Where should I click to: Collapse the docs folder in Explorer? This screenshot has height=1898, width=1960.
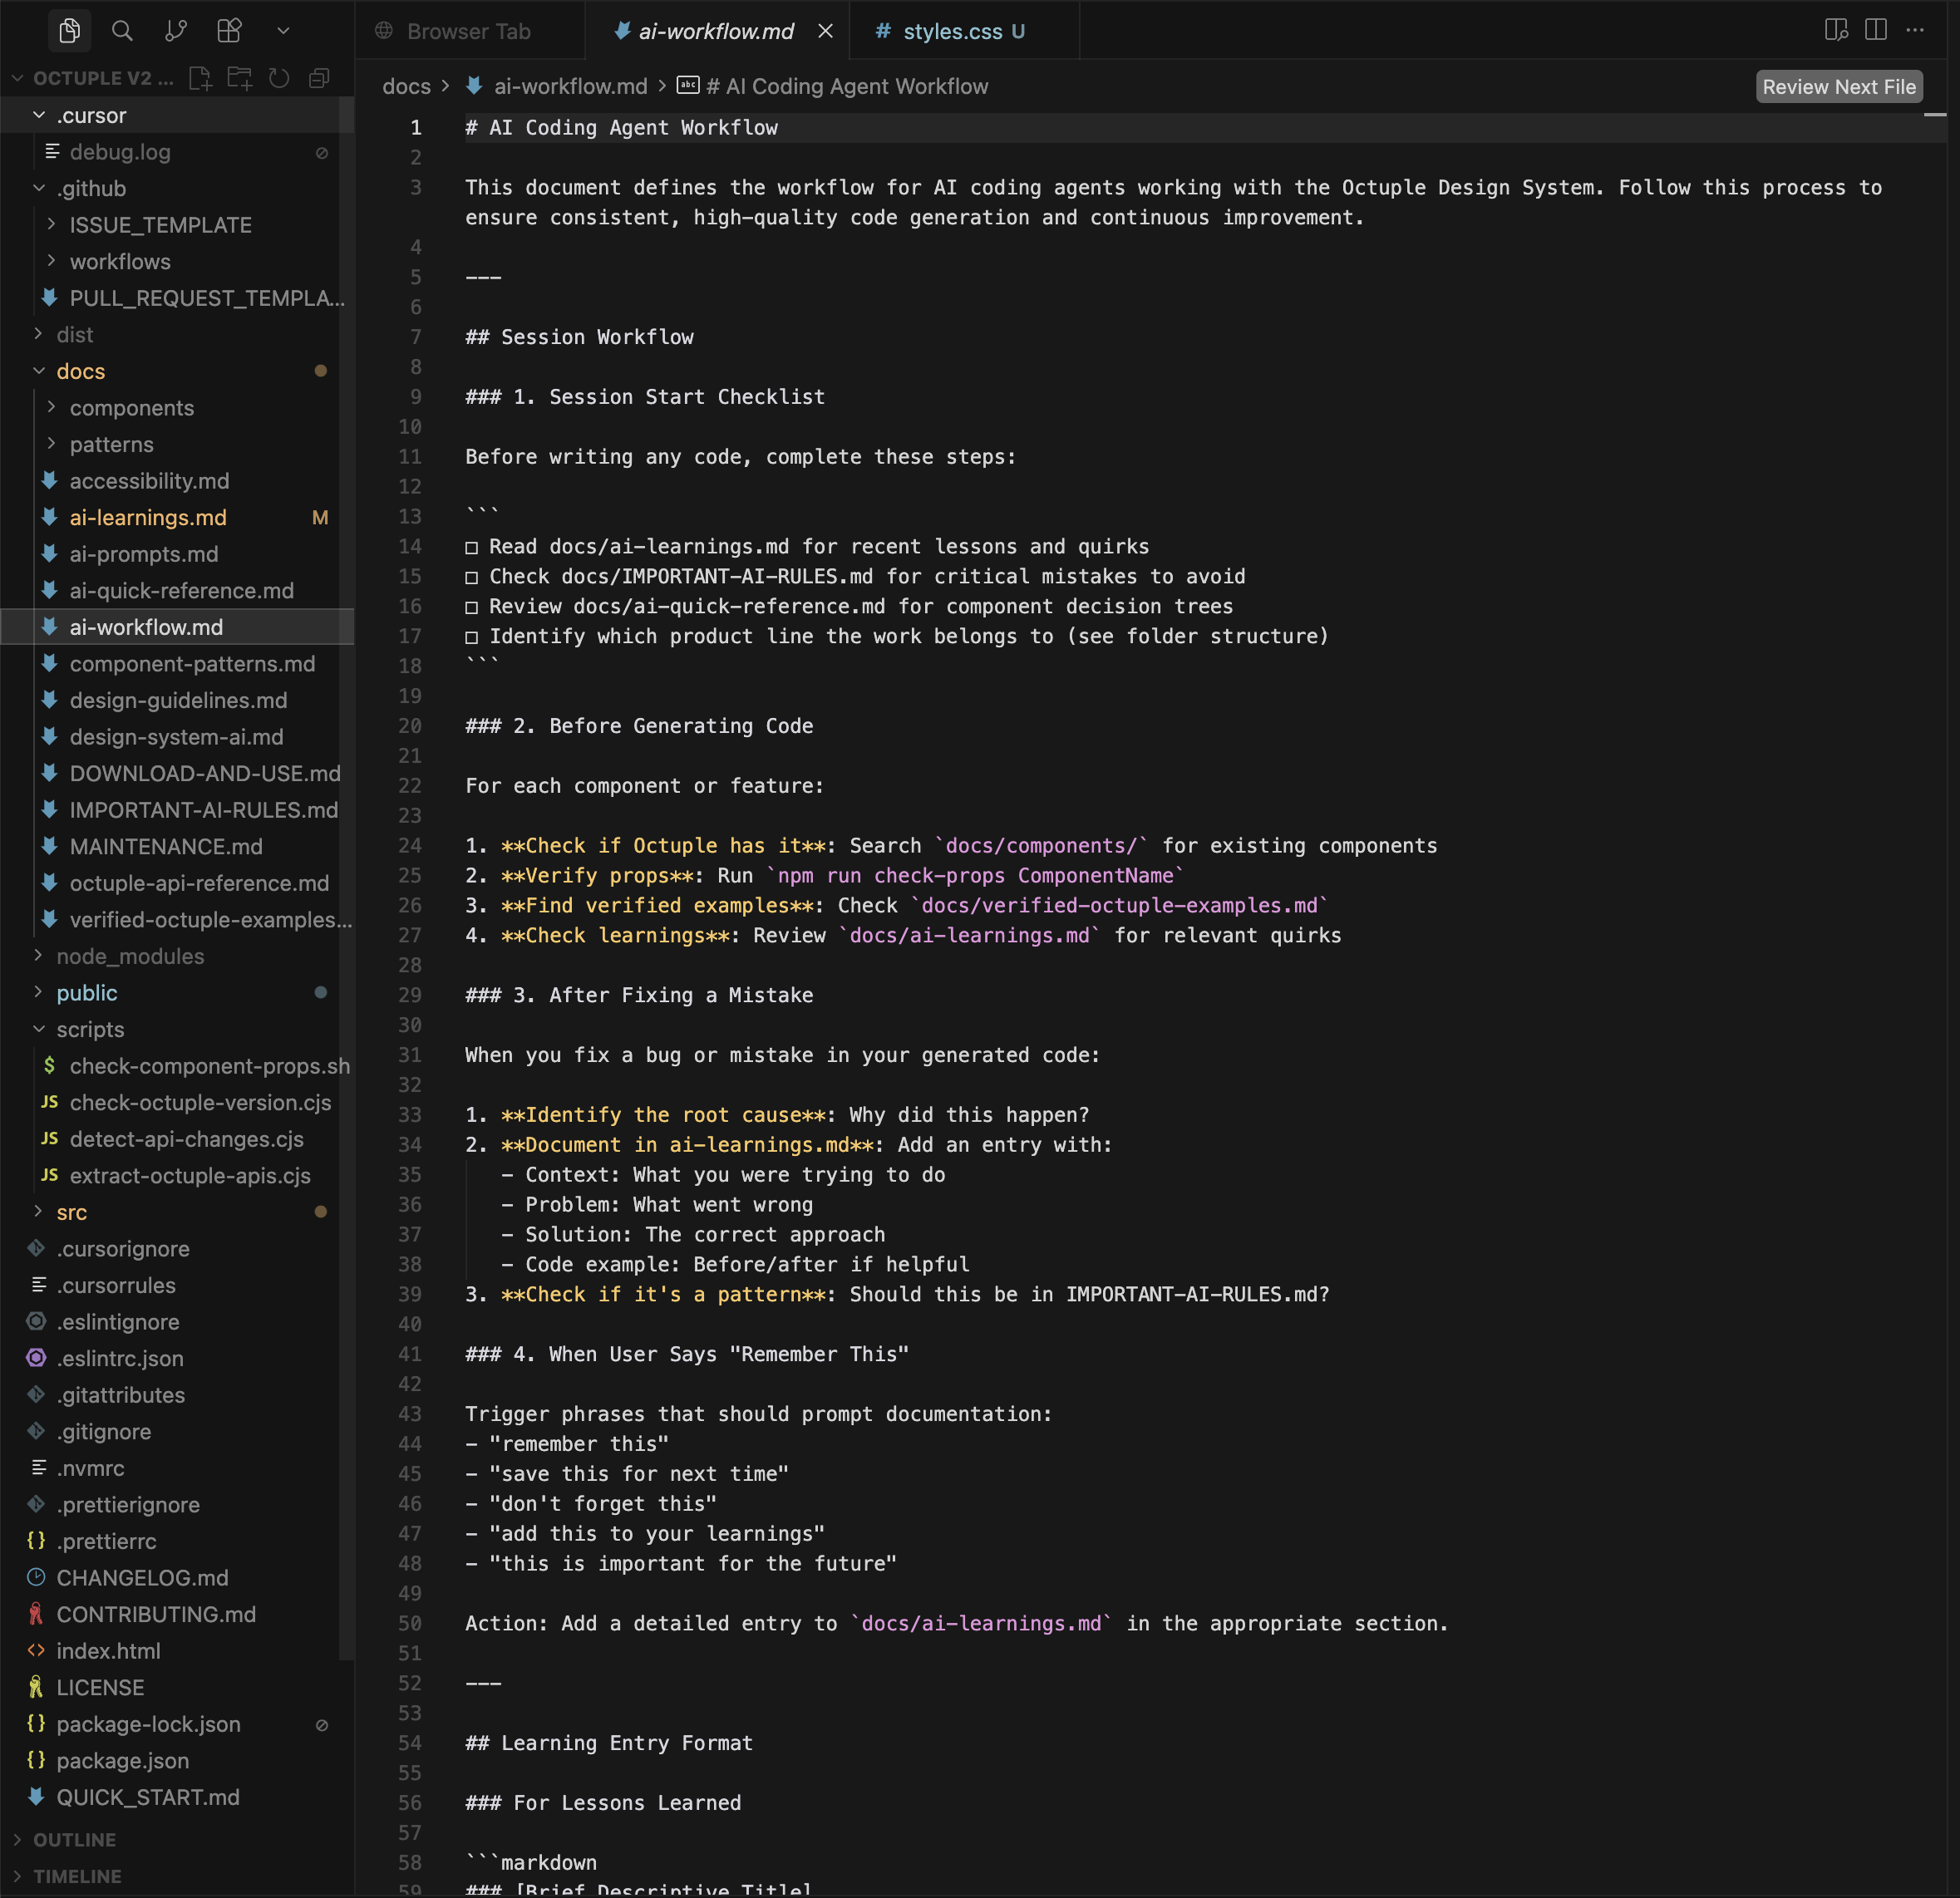(80, 370)
